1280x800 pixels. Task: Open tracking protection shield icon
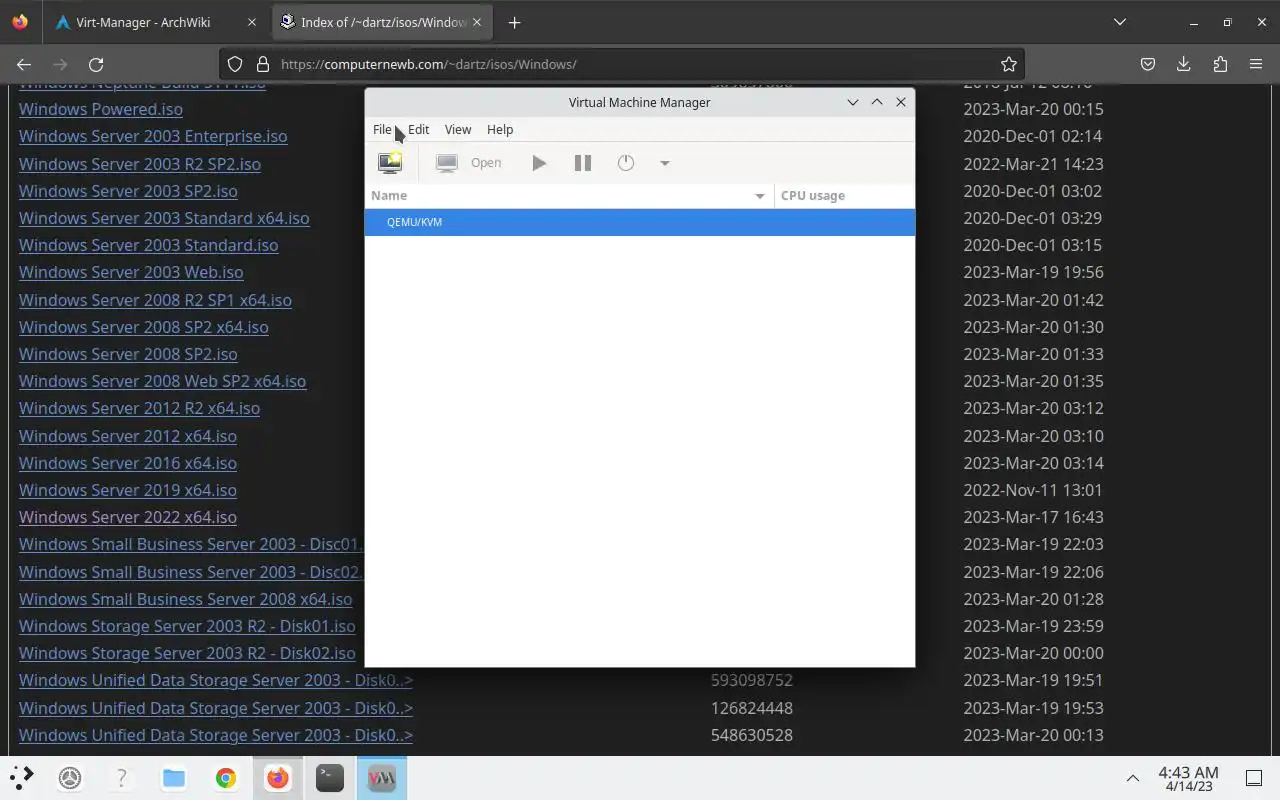(235, 64)
